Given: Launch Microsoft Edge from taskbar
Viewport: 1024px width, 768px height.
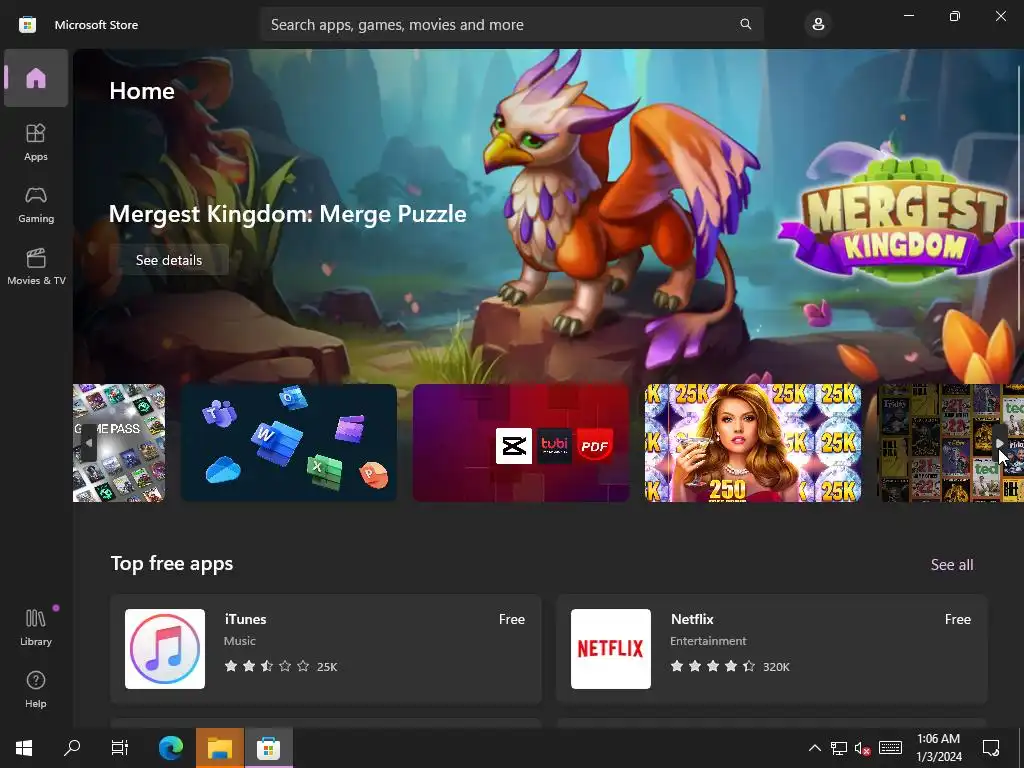Looking at the screenshot, I should (171, 748).
